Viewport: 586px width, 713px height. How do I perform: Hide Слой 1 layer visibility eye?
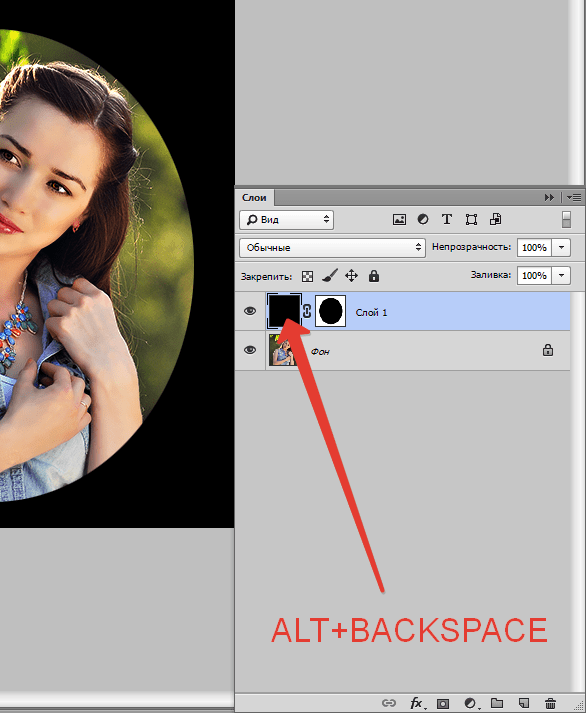coord(250,311)
